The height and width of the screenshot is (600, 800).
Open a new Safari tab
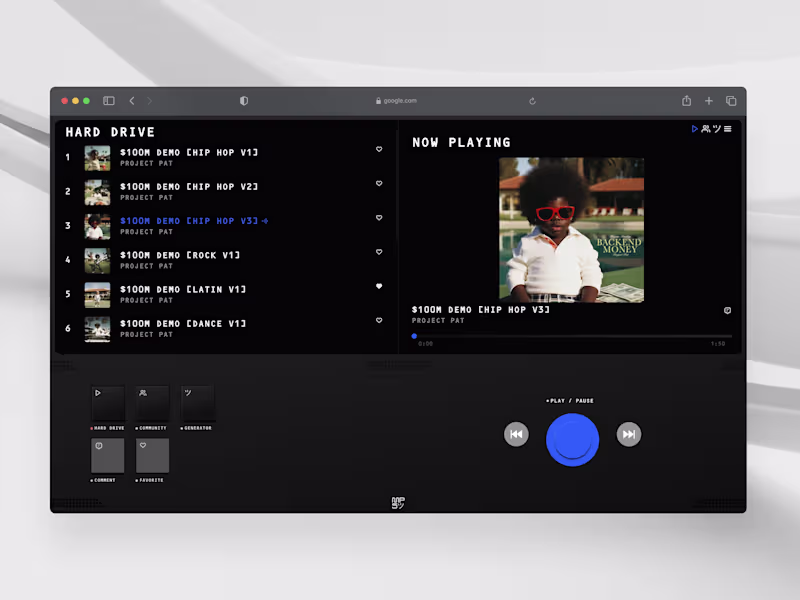709,101
